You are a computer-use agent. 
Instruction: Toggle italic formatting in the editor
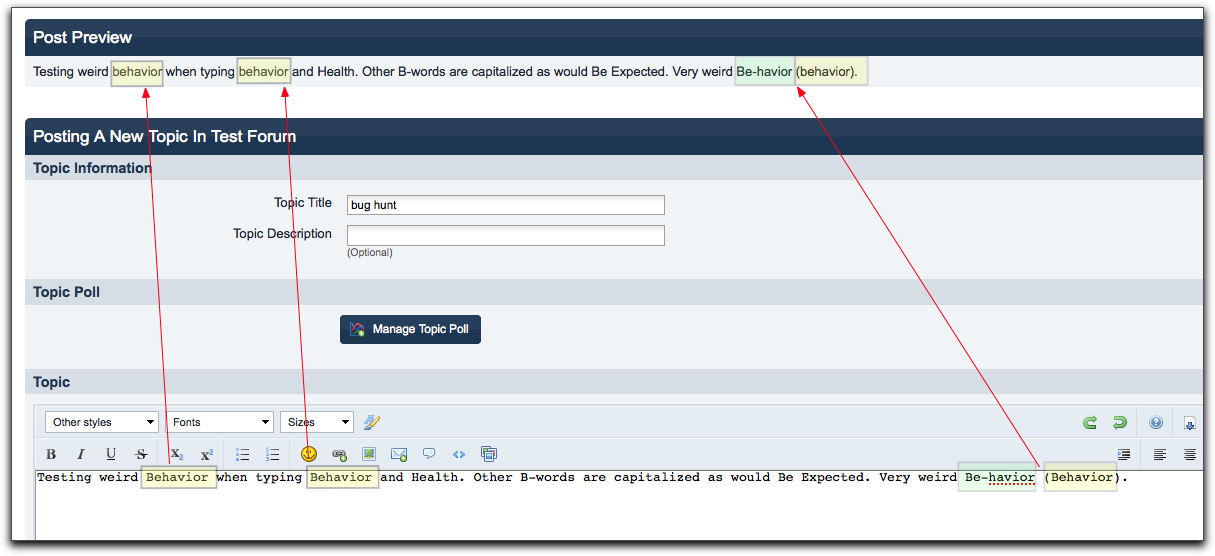[81, 454]
